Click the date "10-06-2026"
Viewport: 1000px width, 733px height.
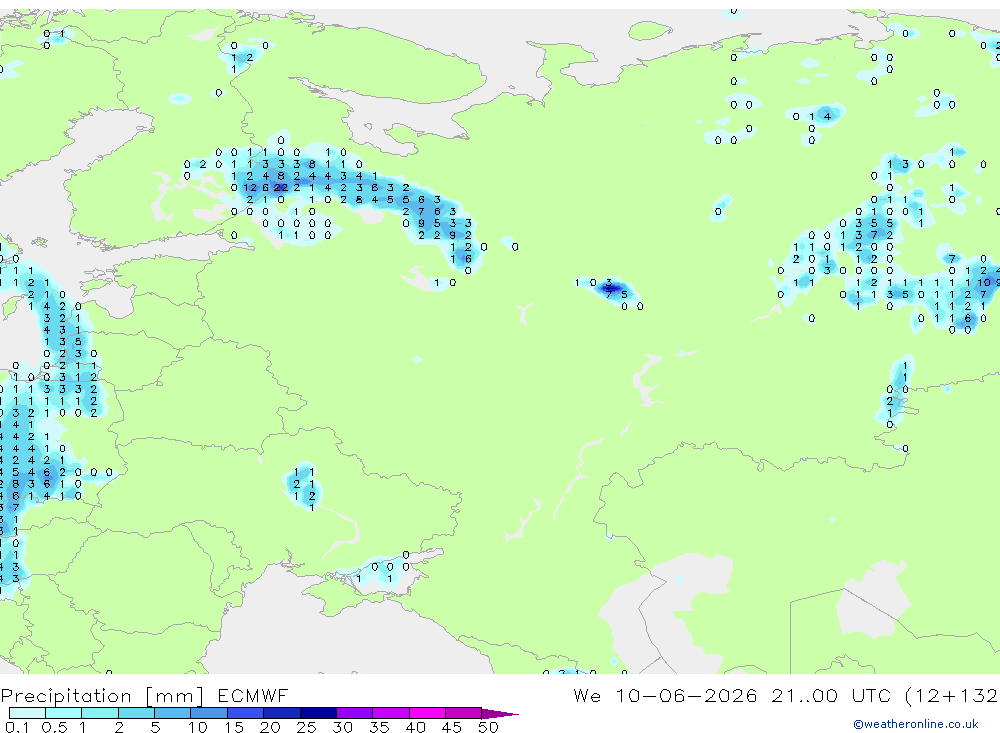click(686, 695)
